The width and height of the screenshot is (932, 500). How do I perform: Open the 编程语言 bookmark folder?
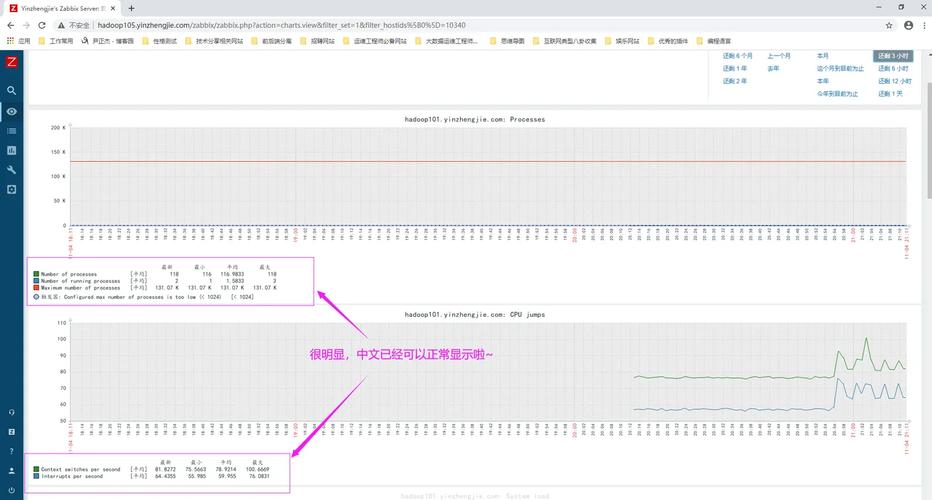pos(714,41)
